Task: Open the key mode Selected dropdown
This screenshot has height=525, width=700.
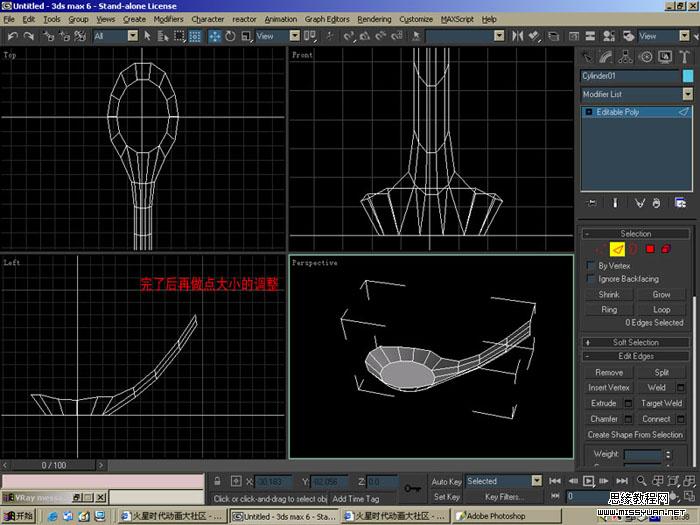Action: pos(537,481)
